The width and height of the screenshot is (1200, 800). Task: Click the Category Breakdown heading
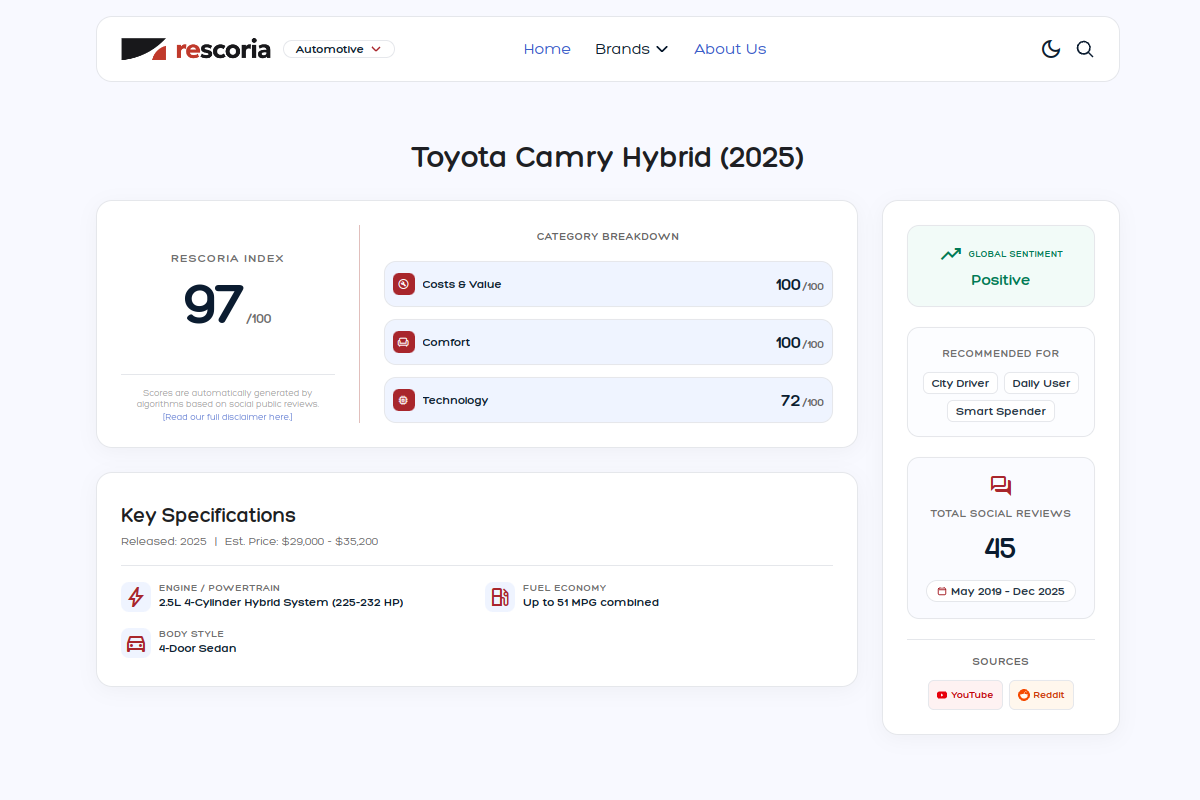(x=608, y=237)
